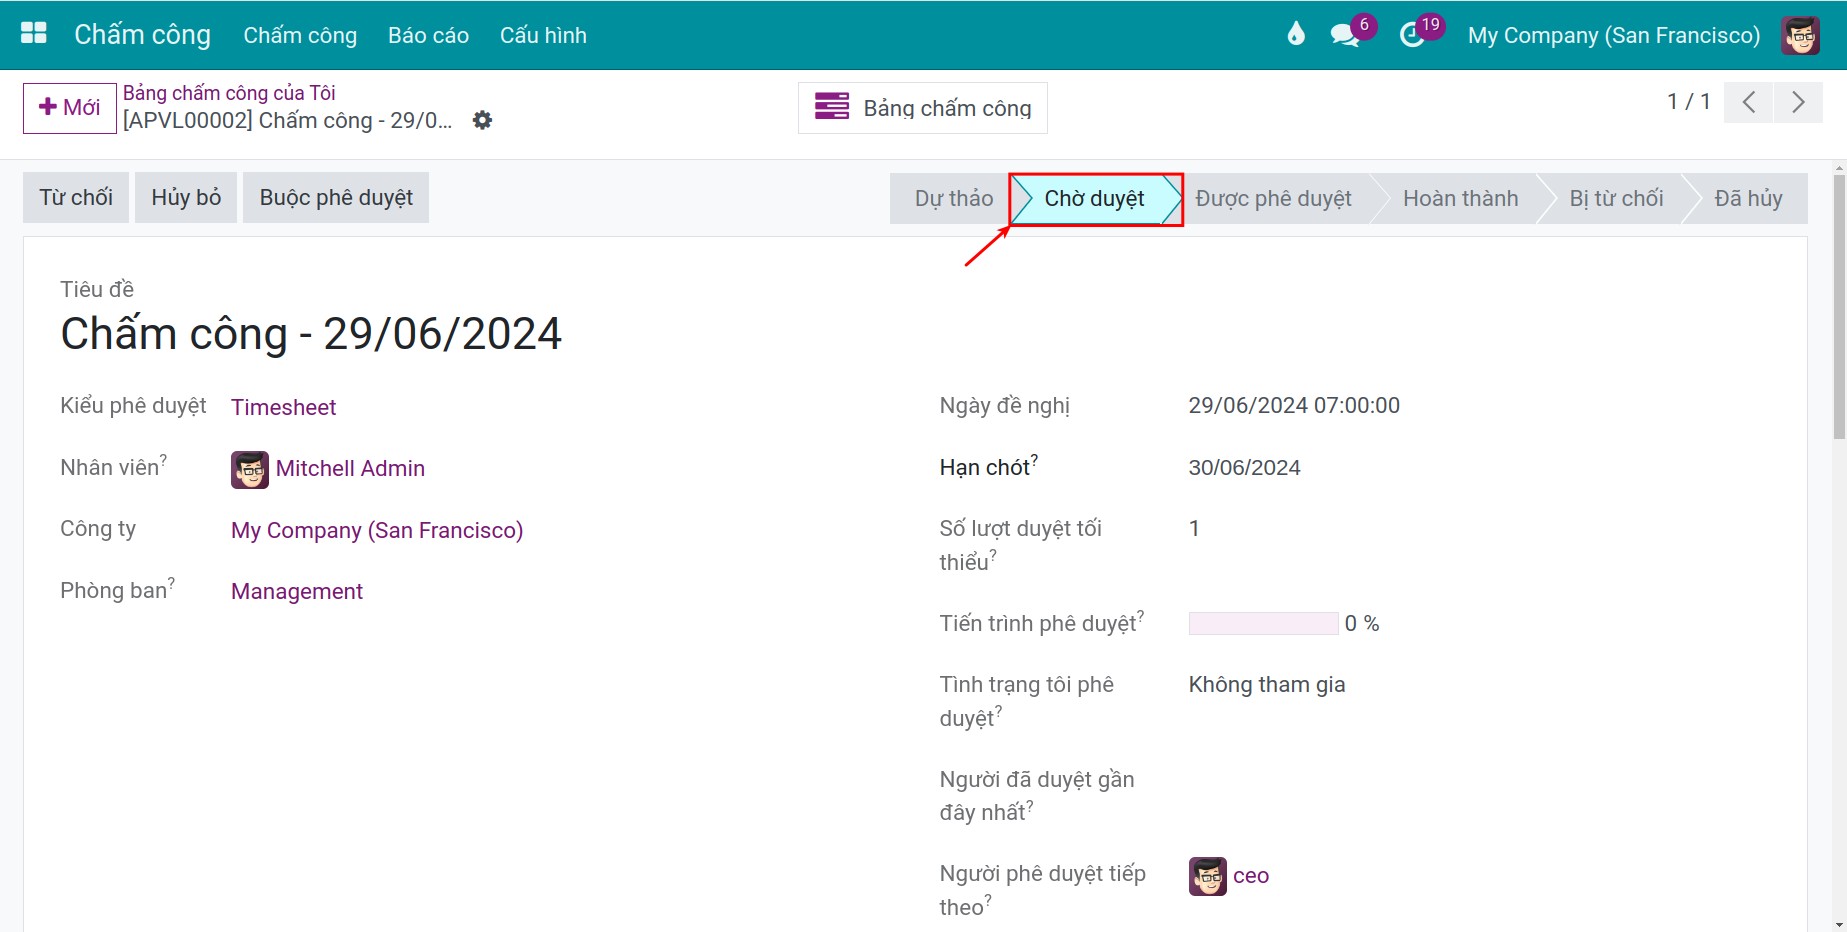Open the activities clock icon

click(x=1412, y=35)
